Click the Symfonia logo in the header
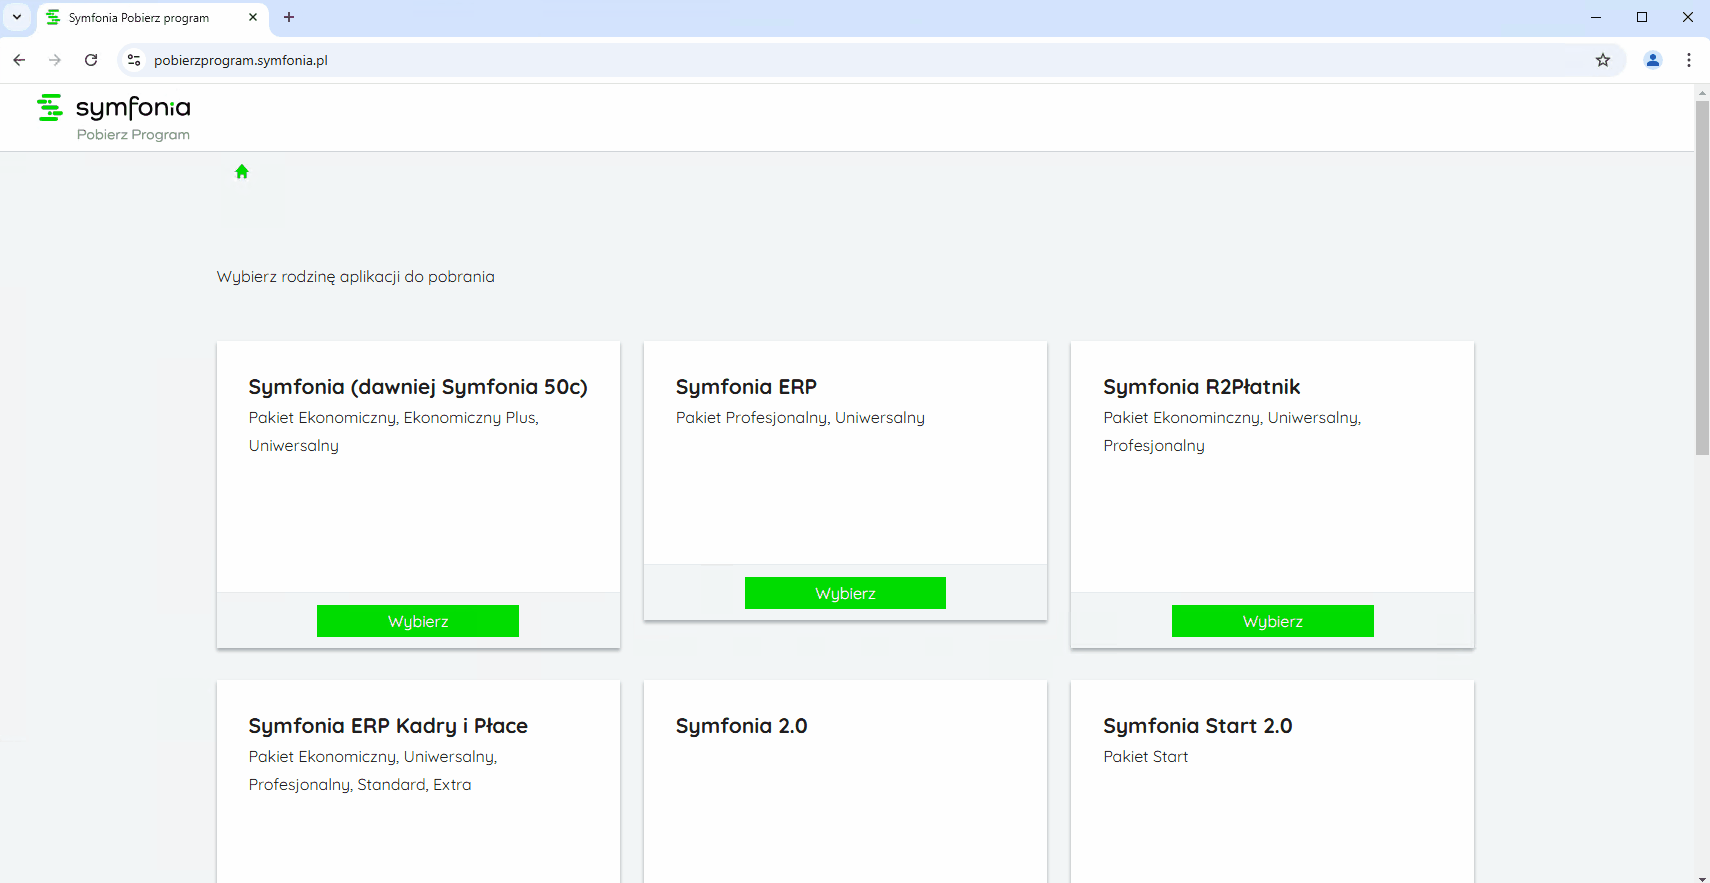Image resolution: width=1710 pixels, height=883 pixels. pyautogui.click(x=113, y=108)
